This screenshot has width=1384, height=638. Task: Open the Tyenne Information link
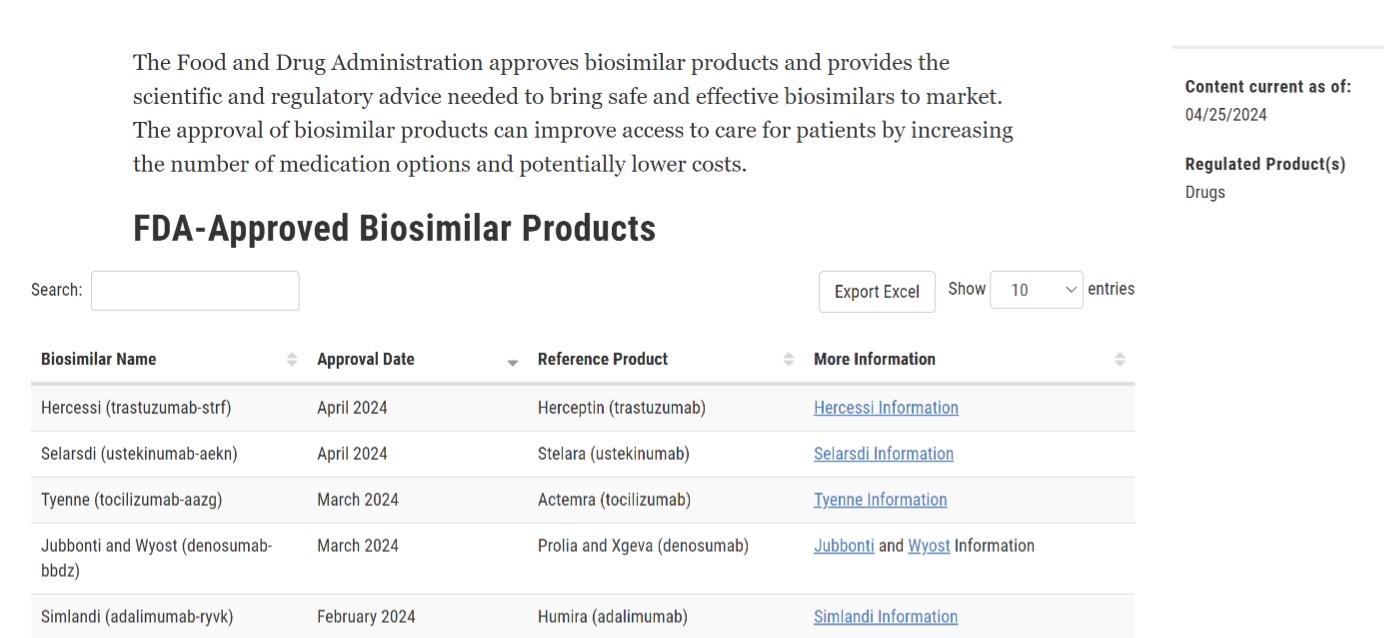[880, 500]
